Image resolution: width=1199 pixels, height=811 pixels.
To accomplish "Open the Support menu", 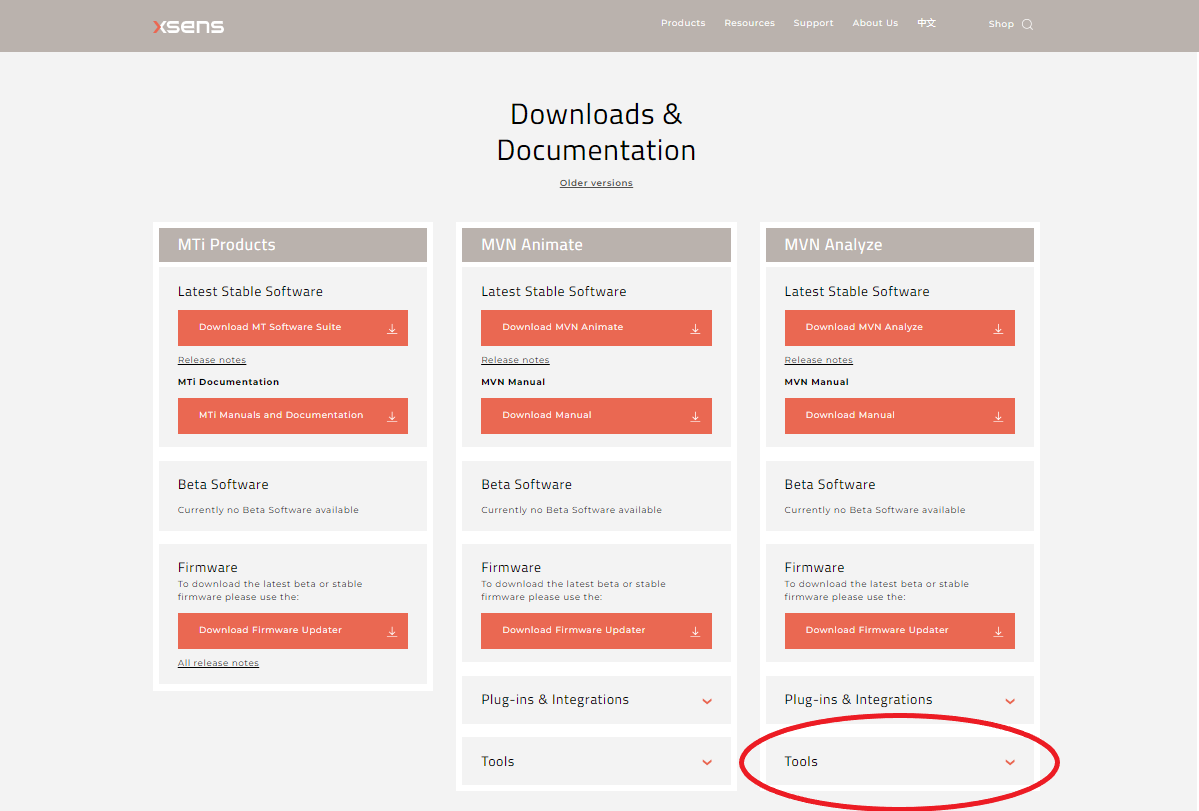I will tap(813, 23).
